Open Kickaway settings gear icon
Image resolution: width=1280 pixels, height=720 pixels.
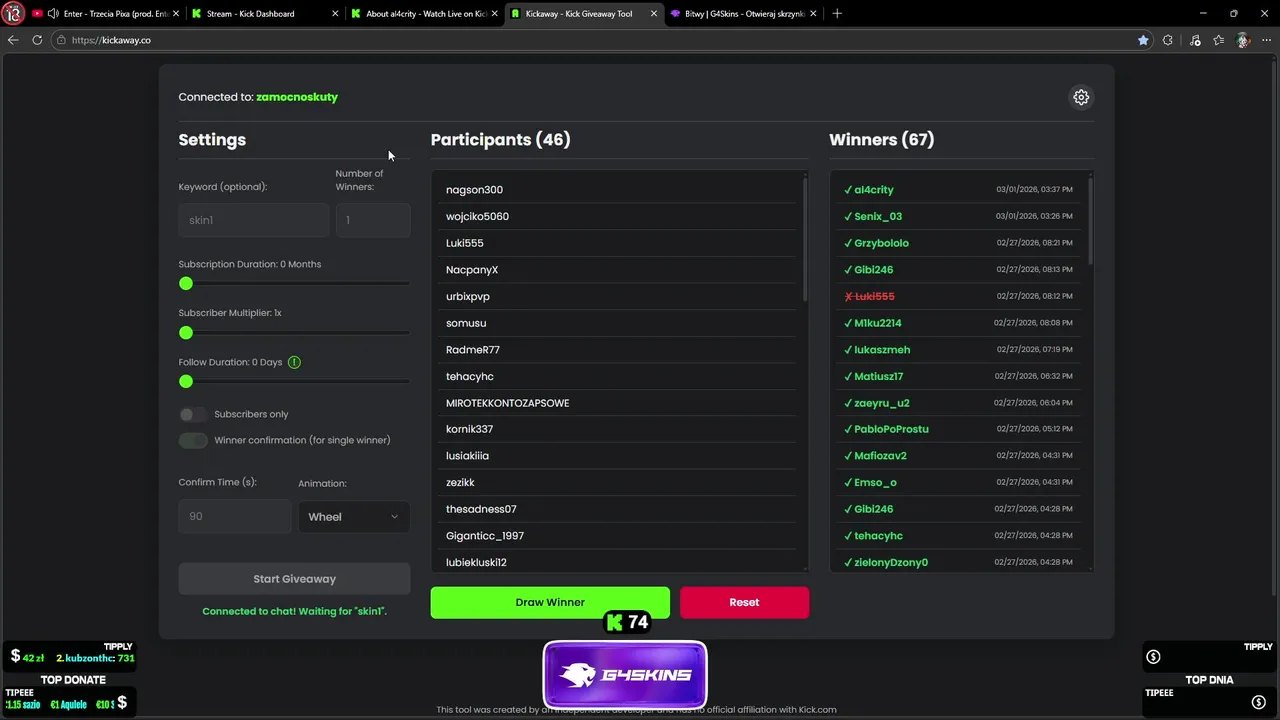tap(1081, 97)
